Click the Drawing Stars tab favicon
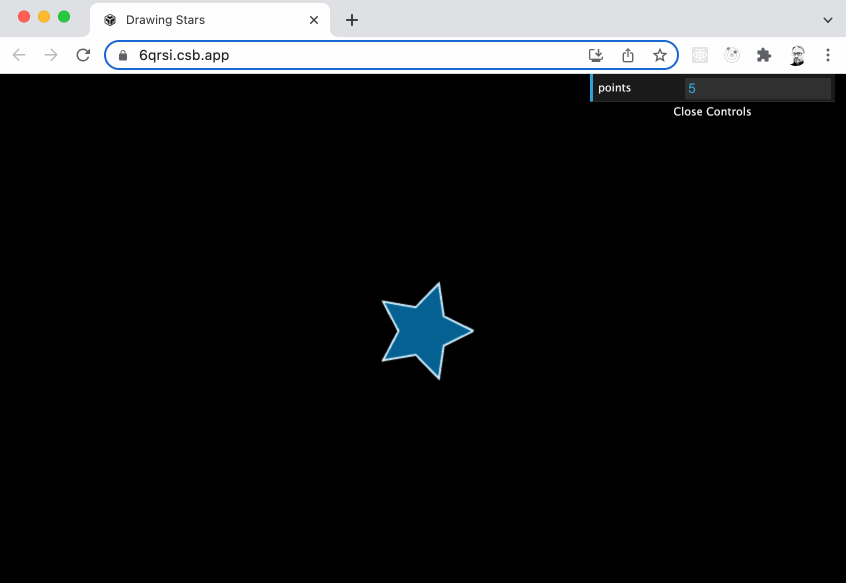 (x=110, y=20)
